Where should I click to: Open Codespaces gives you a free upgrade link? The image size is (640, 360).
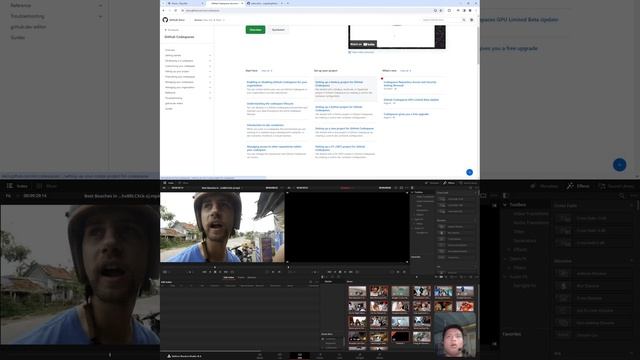(406, 114)
